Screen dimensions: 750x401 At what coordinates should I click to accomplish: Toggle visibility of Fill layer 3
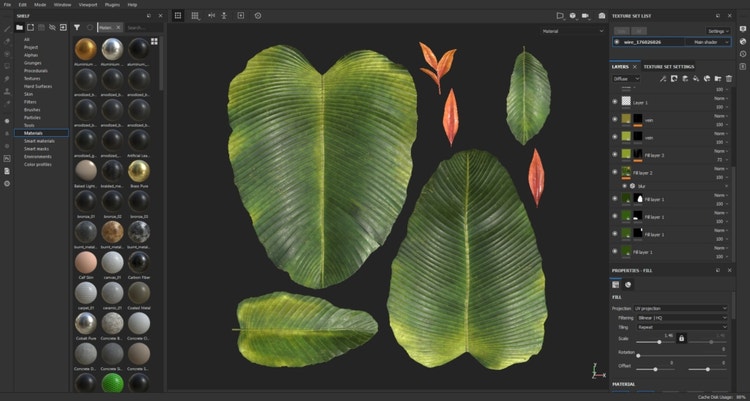615,154
